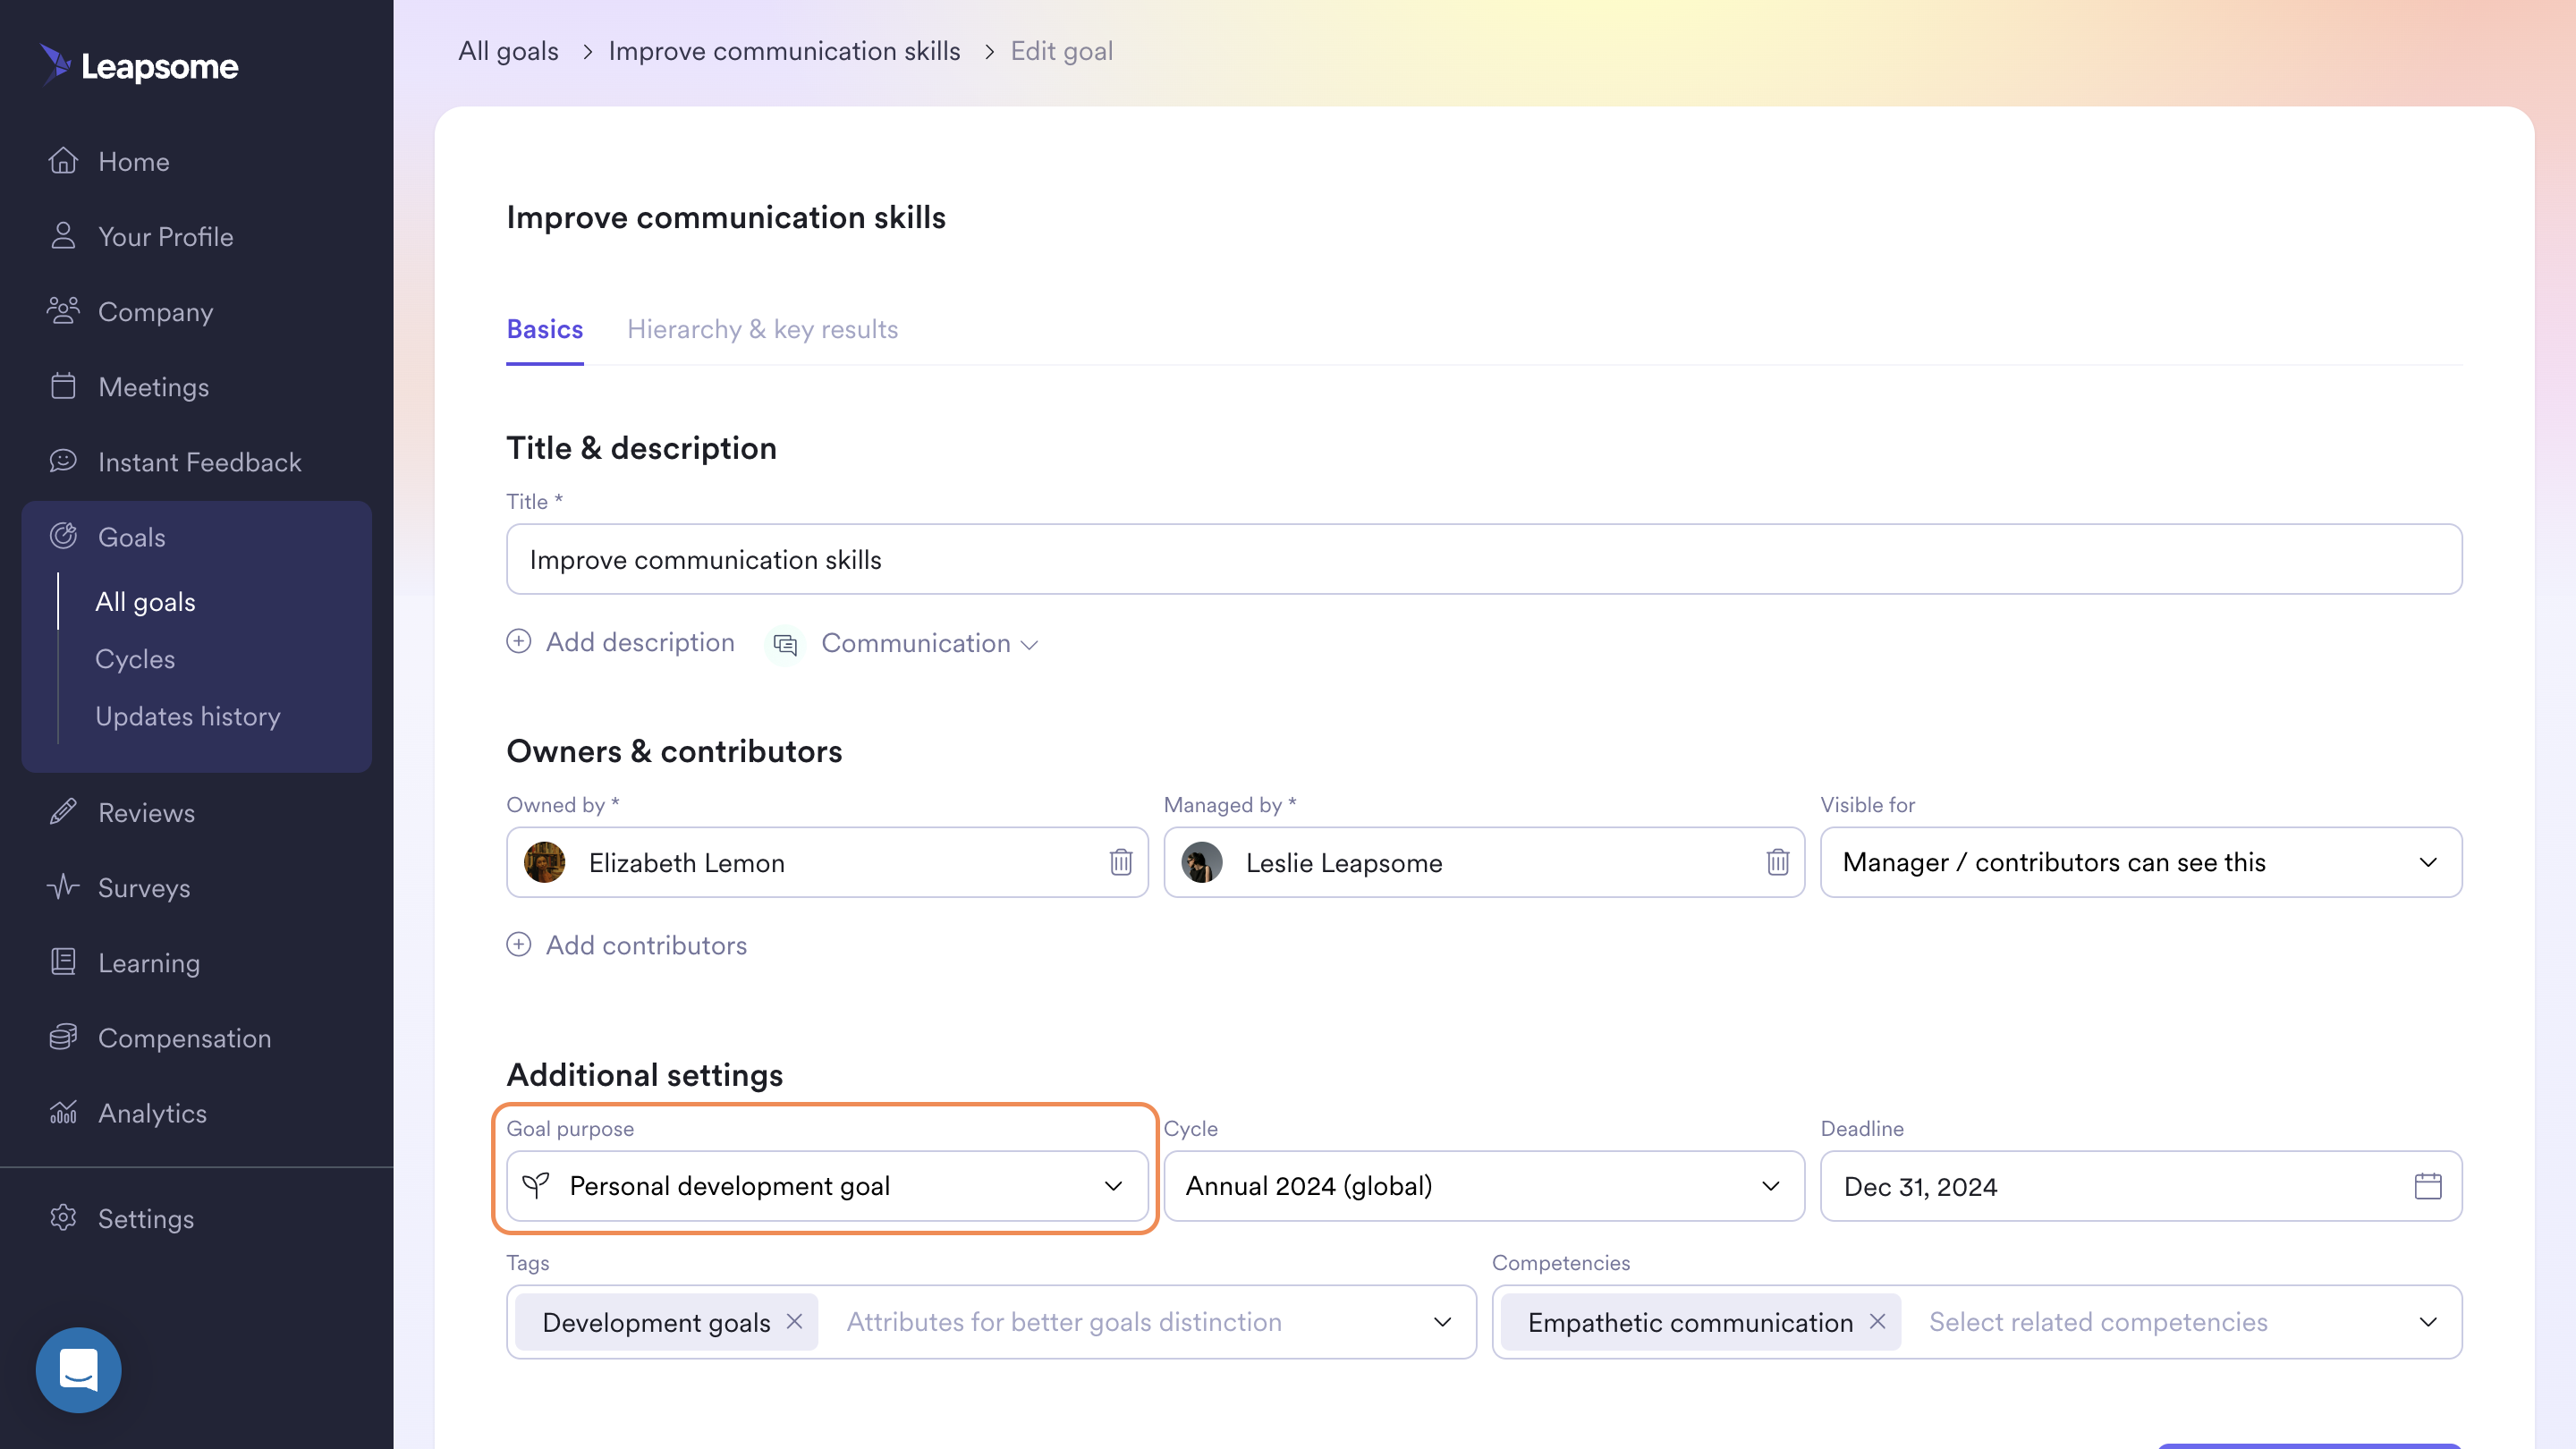Open the Goal purpose dropdown

827,1185
